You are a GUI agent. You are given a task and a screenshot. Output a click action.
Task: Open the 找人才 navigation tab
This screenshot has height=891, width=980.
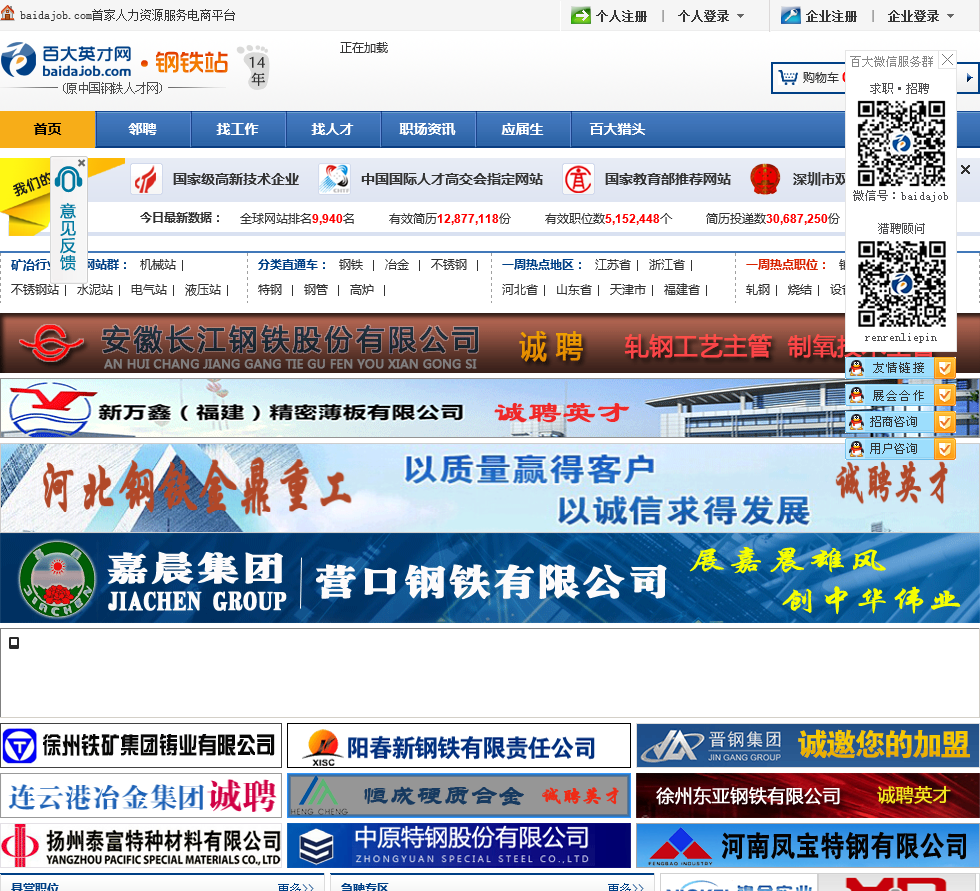coord(332,129)
